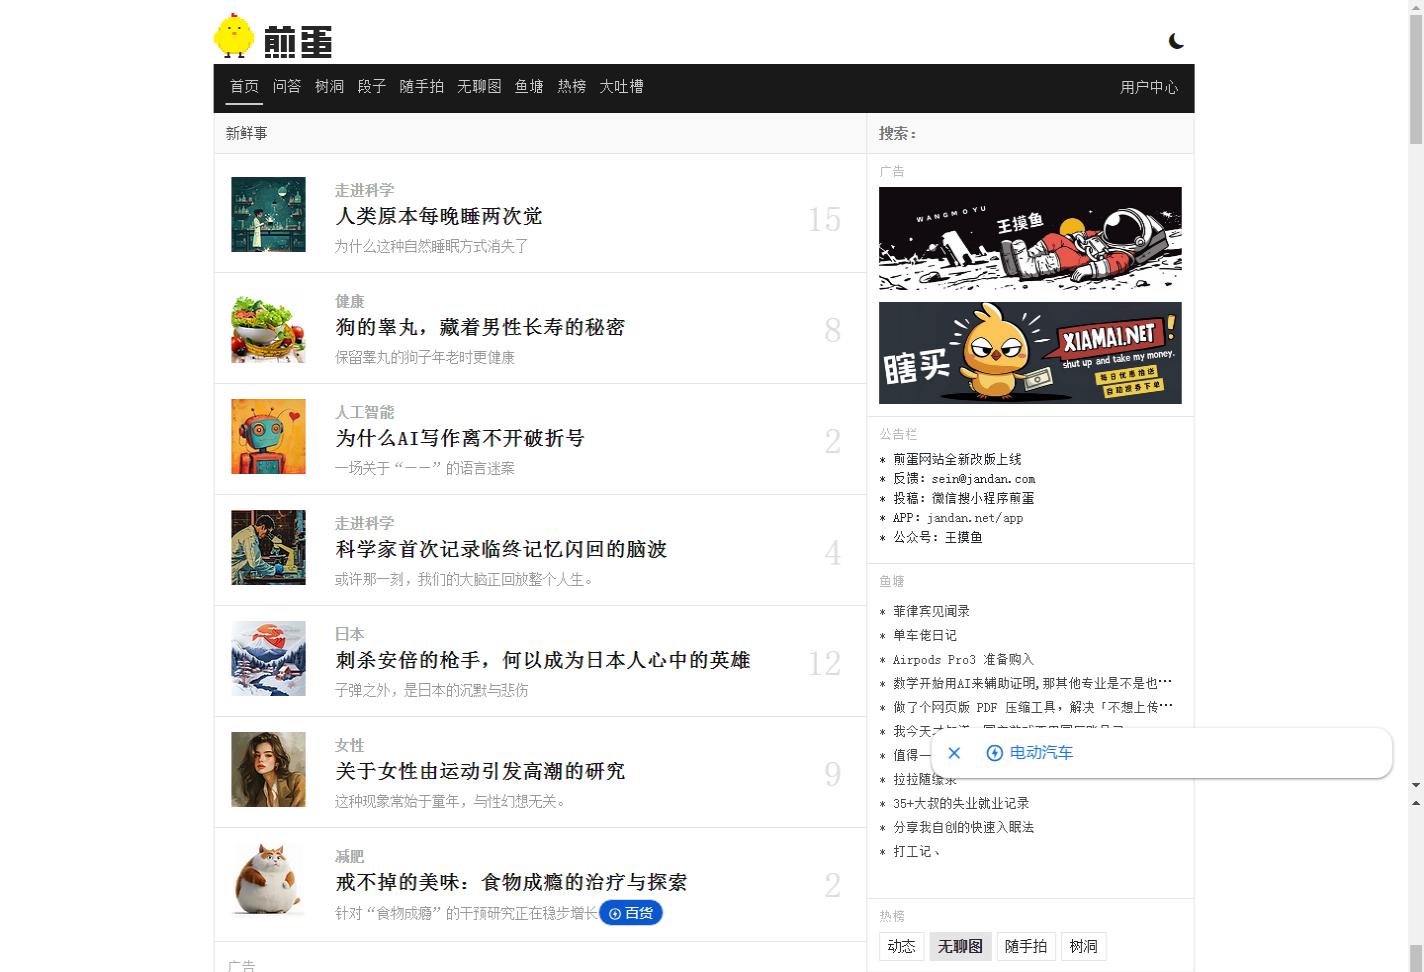Viewport: 1424px width, 972px height.
Task: Open 用户中心 in the top bar
Action: click(x=1149, y=88)
